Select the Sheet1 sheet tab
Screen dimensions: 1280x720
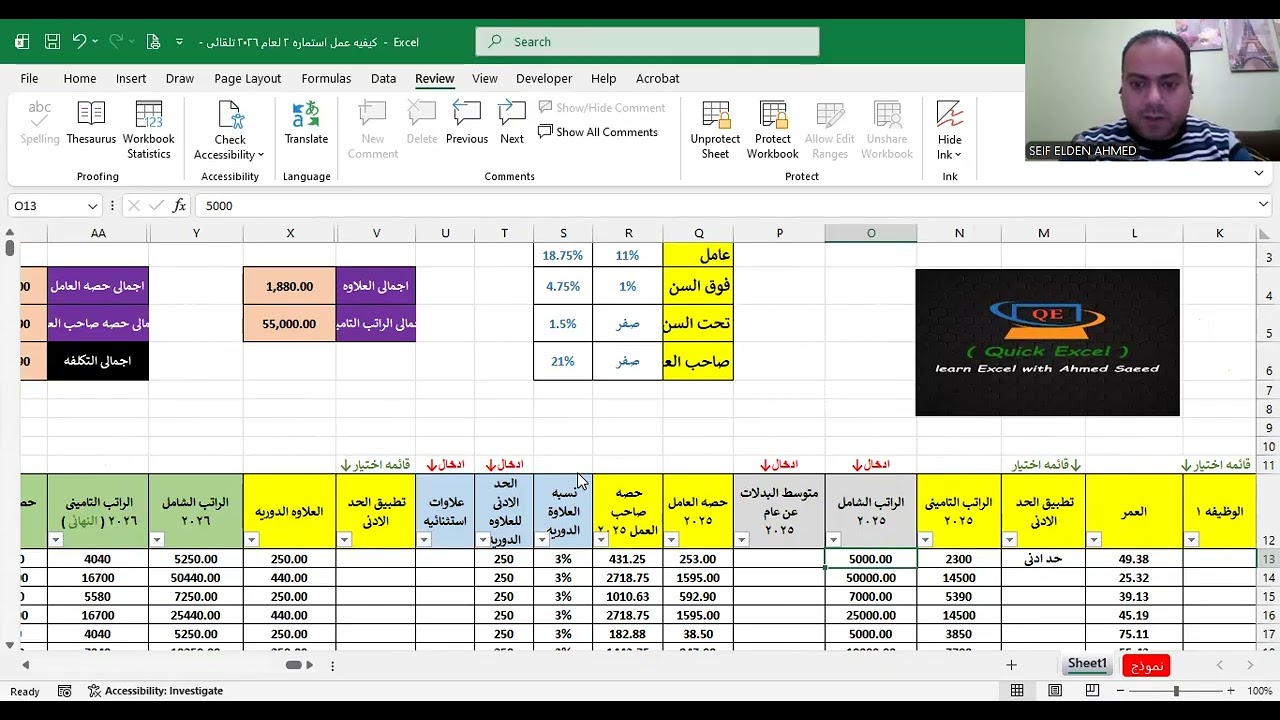point(1087,664)
